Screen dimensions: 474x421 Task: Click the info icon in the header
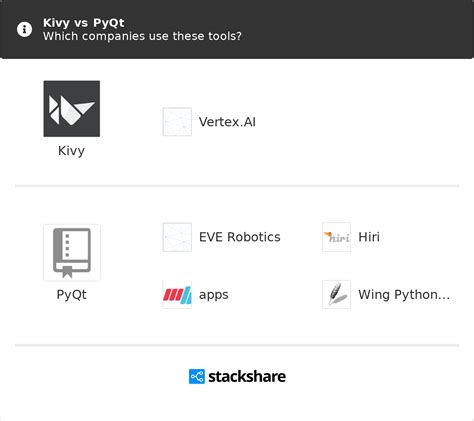click(x=24, y=29)
